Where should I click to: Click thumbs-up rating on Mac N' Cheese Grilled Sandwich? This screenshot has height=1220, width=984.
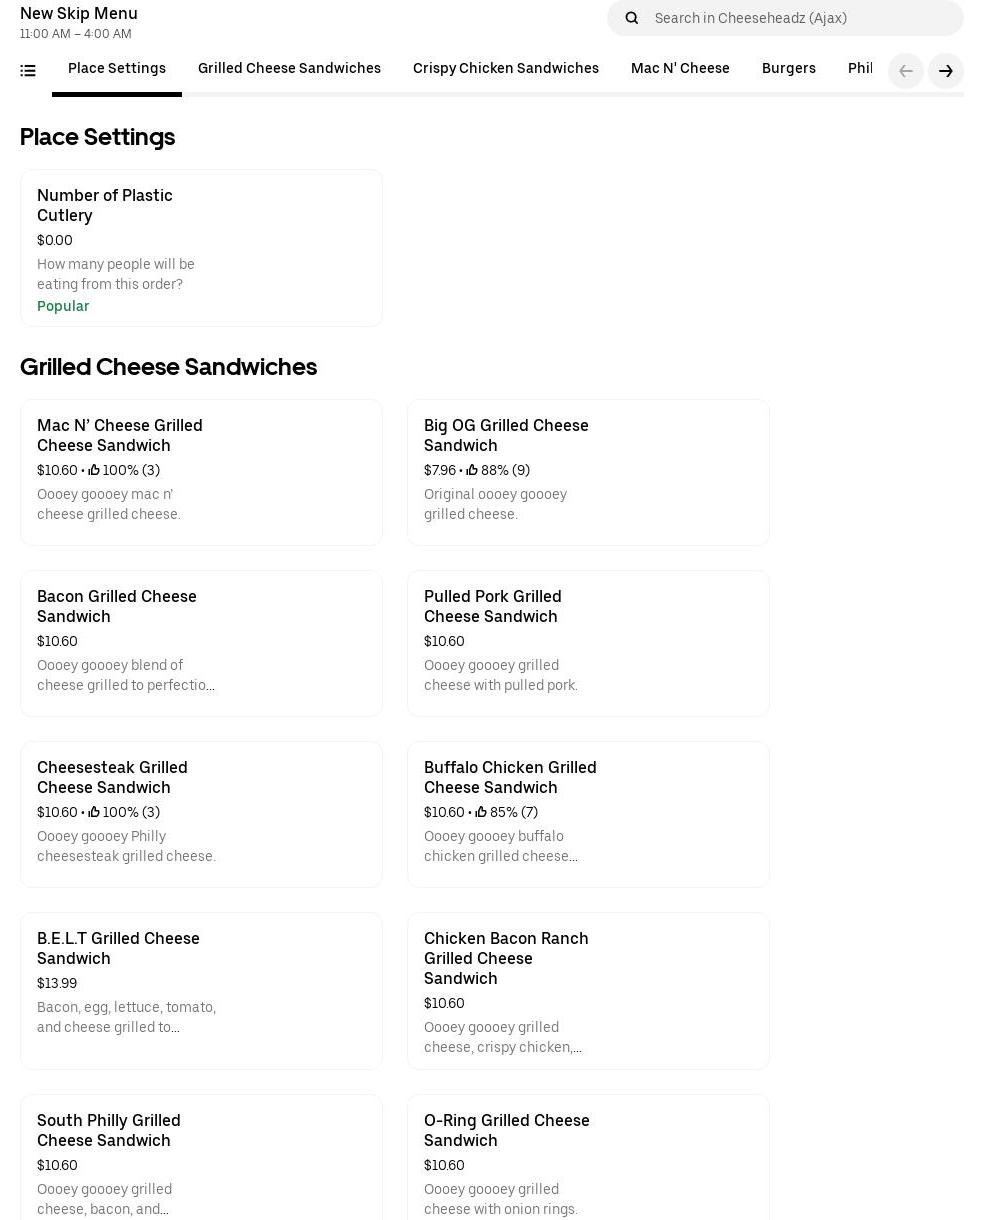click(x=94, y=470)
